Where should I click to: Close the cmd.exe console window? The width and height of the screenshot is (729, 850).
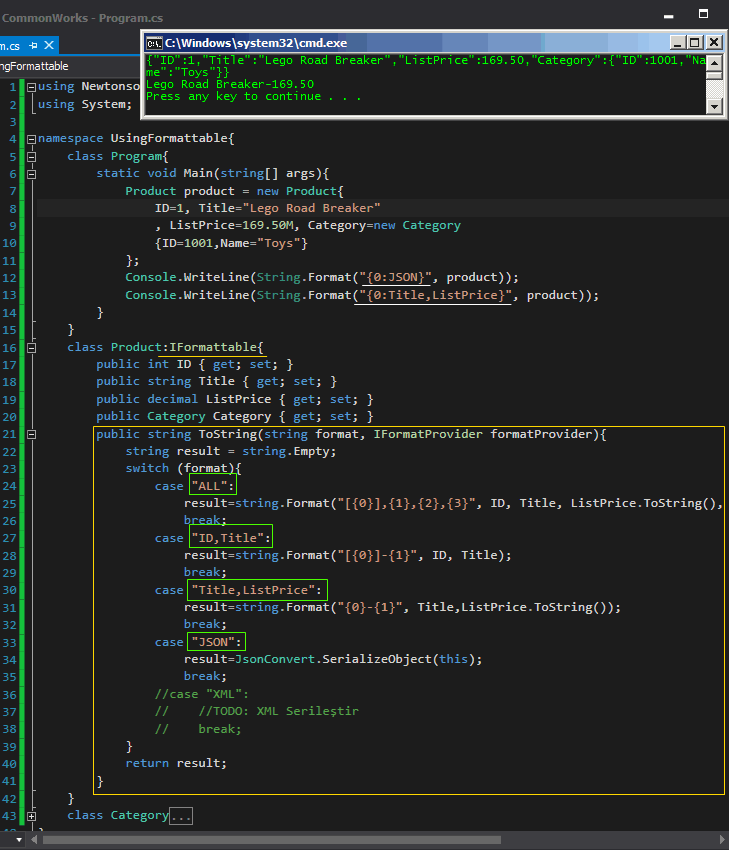(x=713, y=42)
